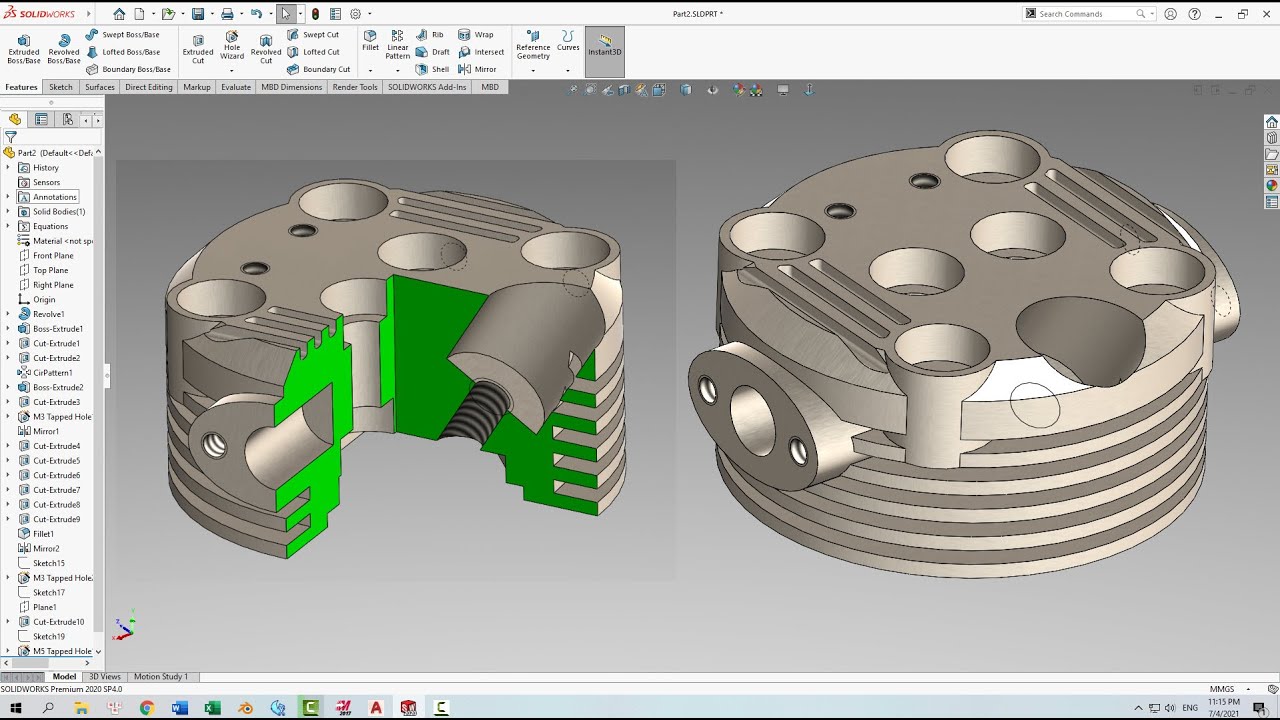
Task: Expand the Cut-Extrude10 feature node
Action: click(x=8, y=622)
